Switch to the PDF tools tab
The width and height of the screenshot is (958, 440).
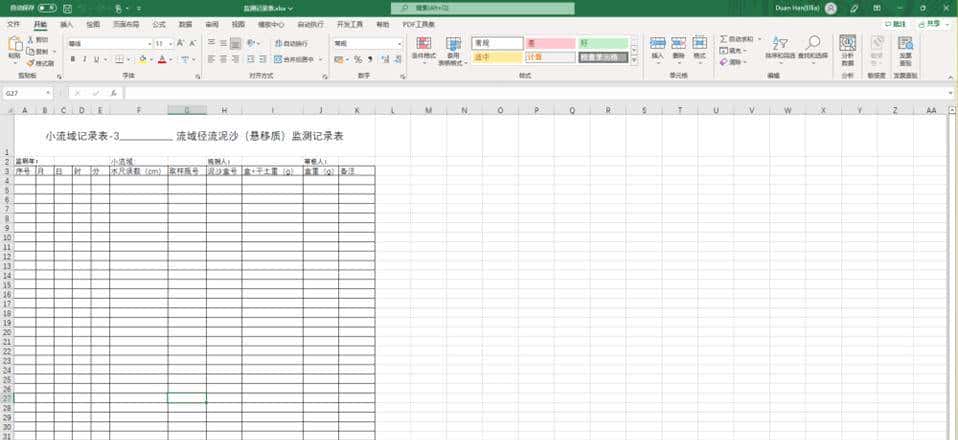[419, 24]
